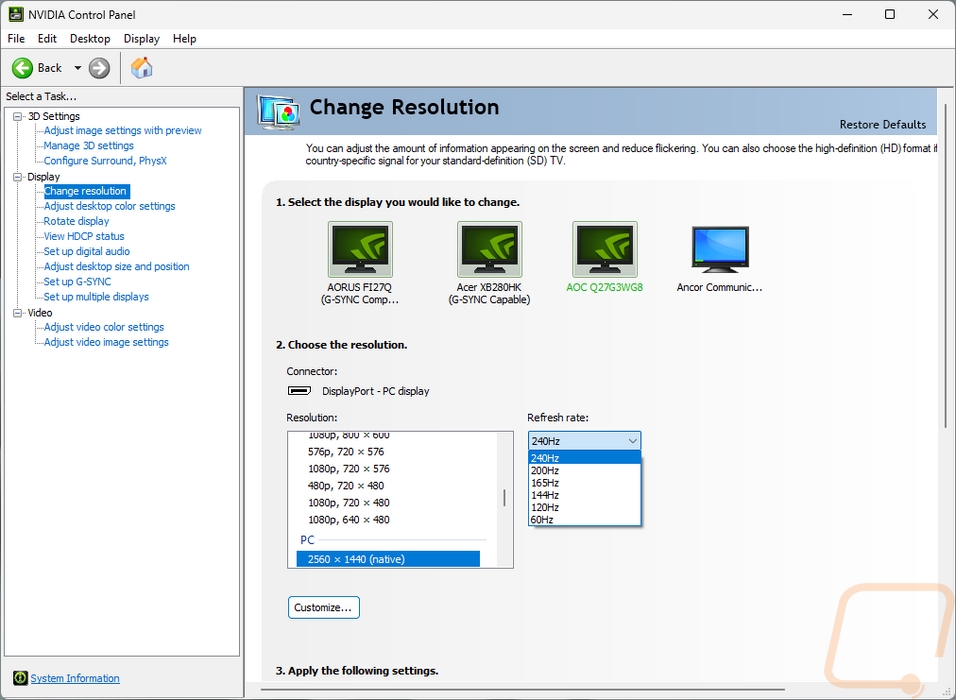Select 2560 × 1440 (native) resolution
956x700 pixels.
click(388, 559)
